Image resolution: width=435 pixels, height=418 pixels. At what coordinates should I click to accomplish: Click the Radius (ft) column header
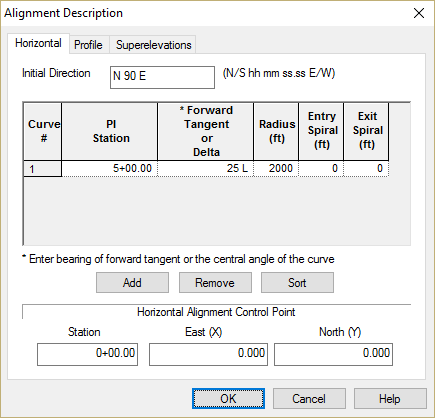tap(276, 131)
